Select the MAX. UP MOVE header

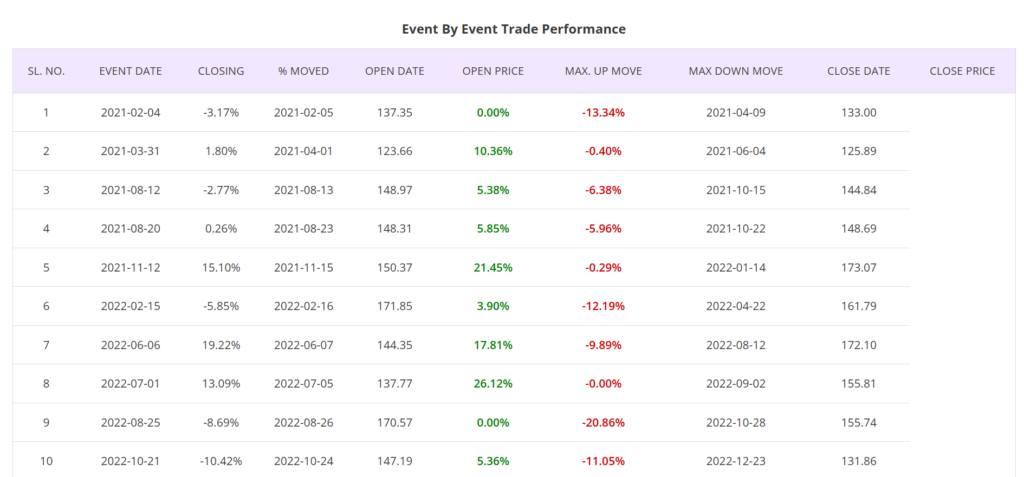point(603,71)
